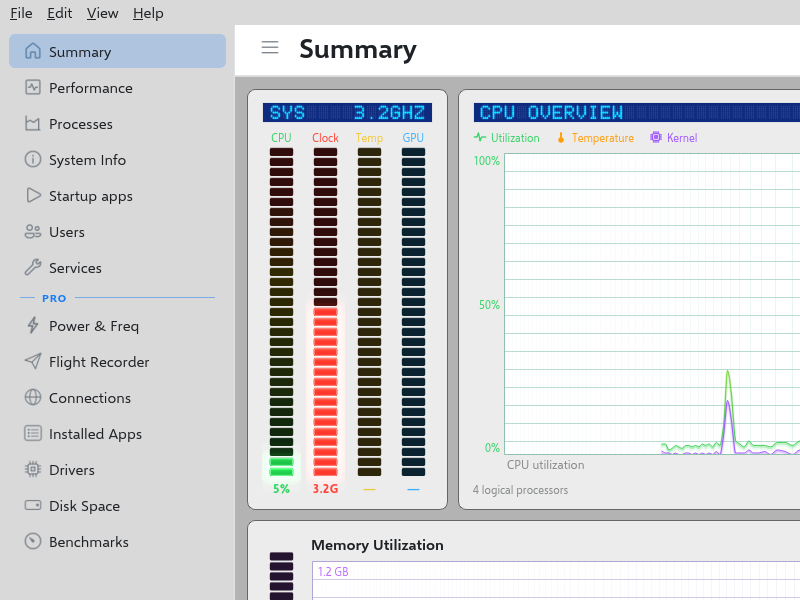Click the green CPU meter label

click(281, 138)
